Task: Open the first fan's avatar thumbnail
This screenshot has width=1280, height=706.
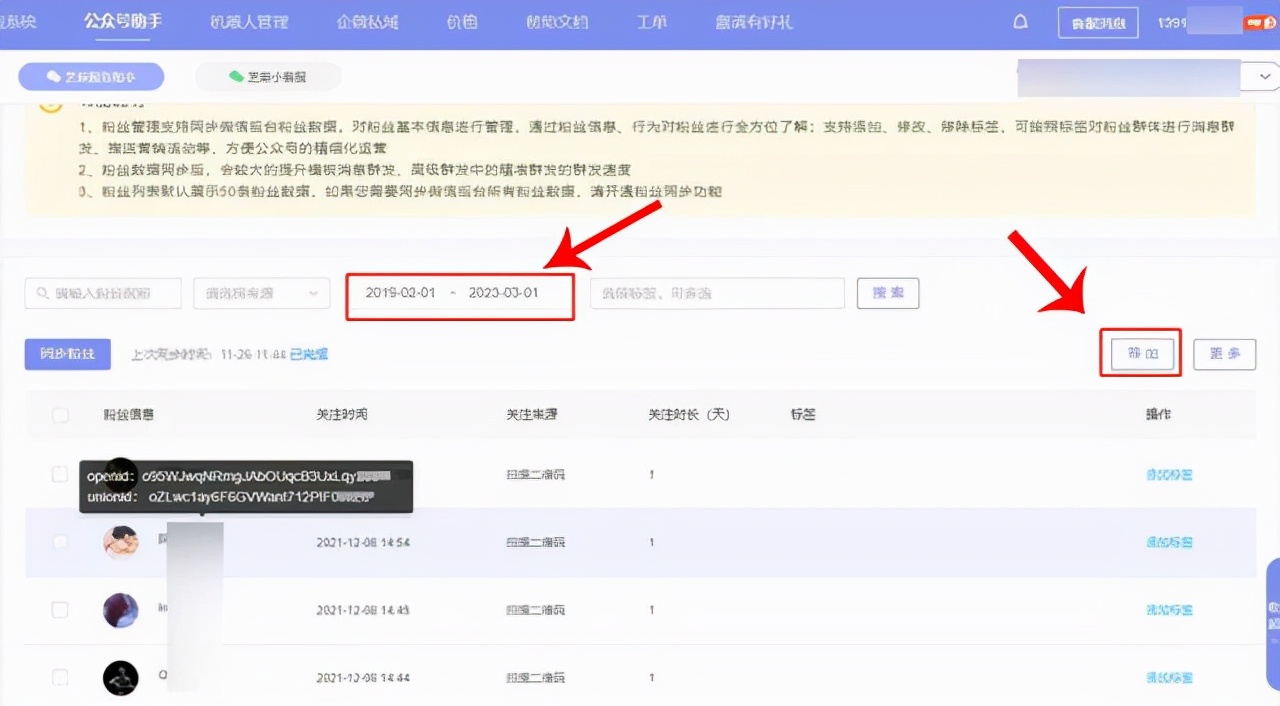Action: [x=121, y=474]
